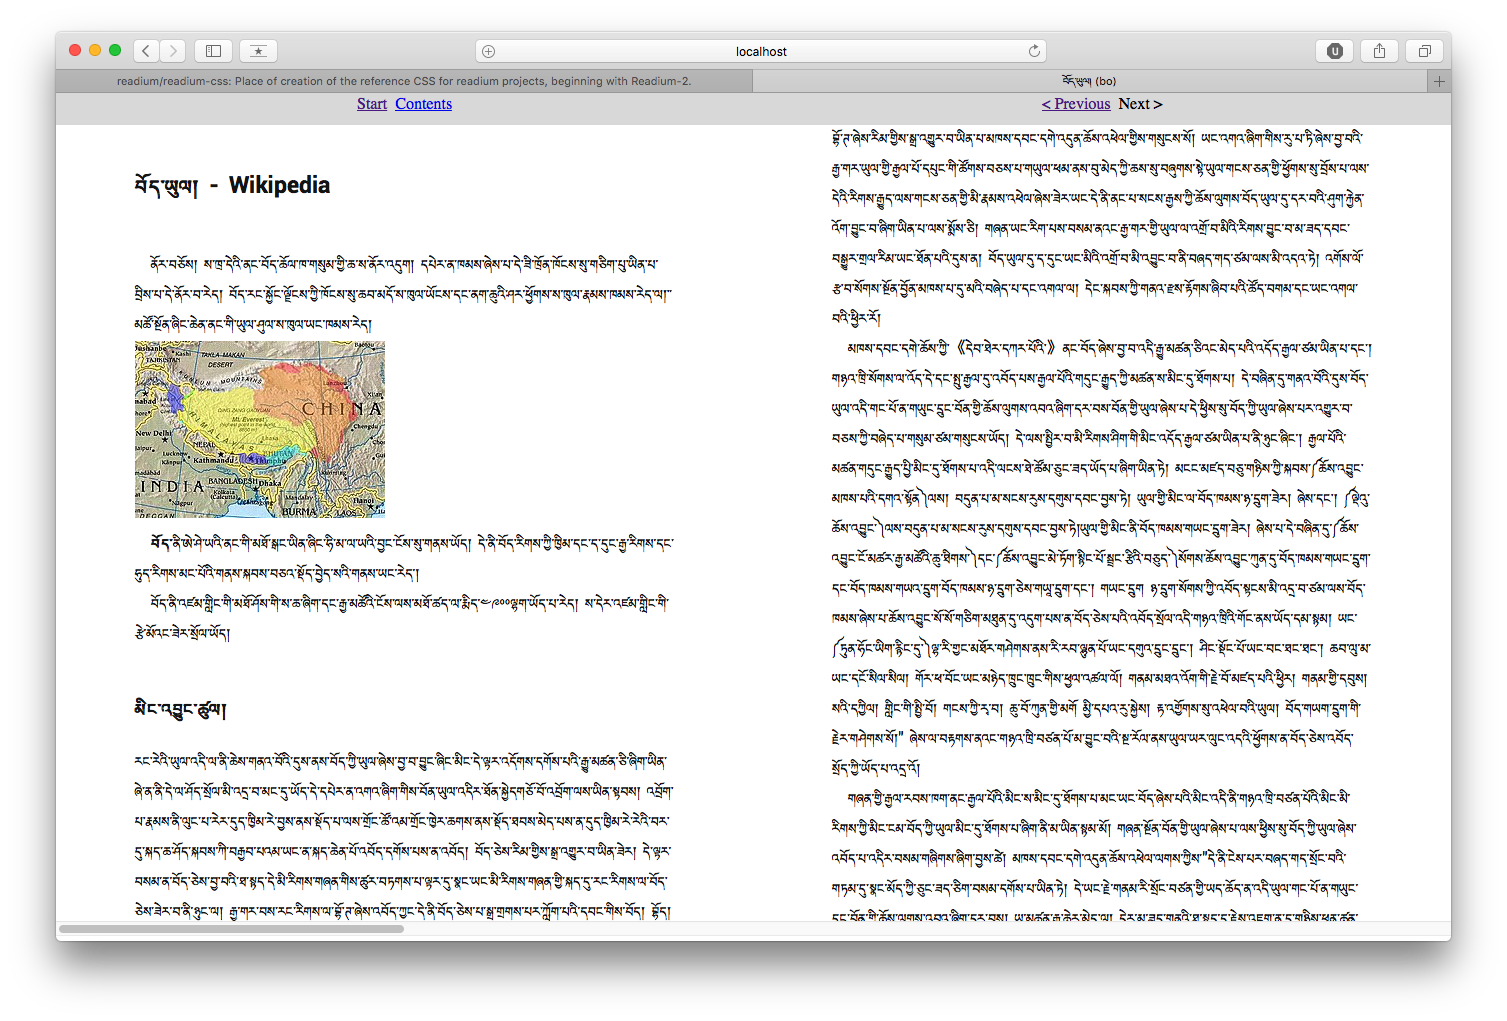
Task: Open the Contents link
Action: 423,104
